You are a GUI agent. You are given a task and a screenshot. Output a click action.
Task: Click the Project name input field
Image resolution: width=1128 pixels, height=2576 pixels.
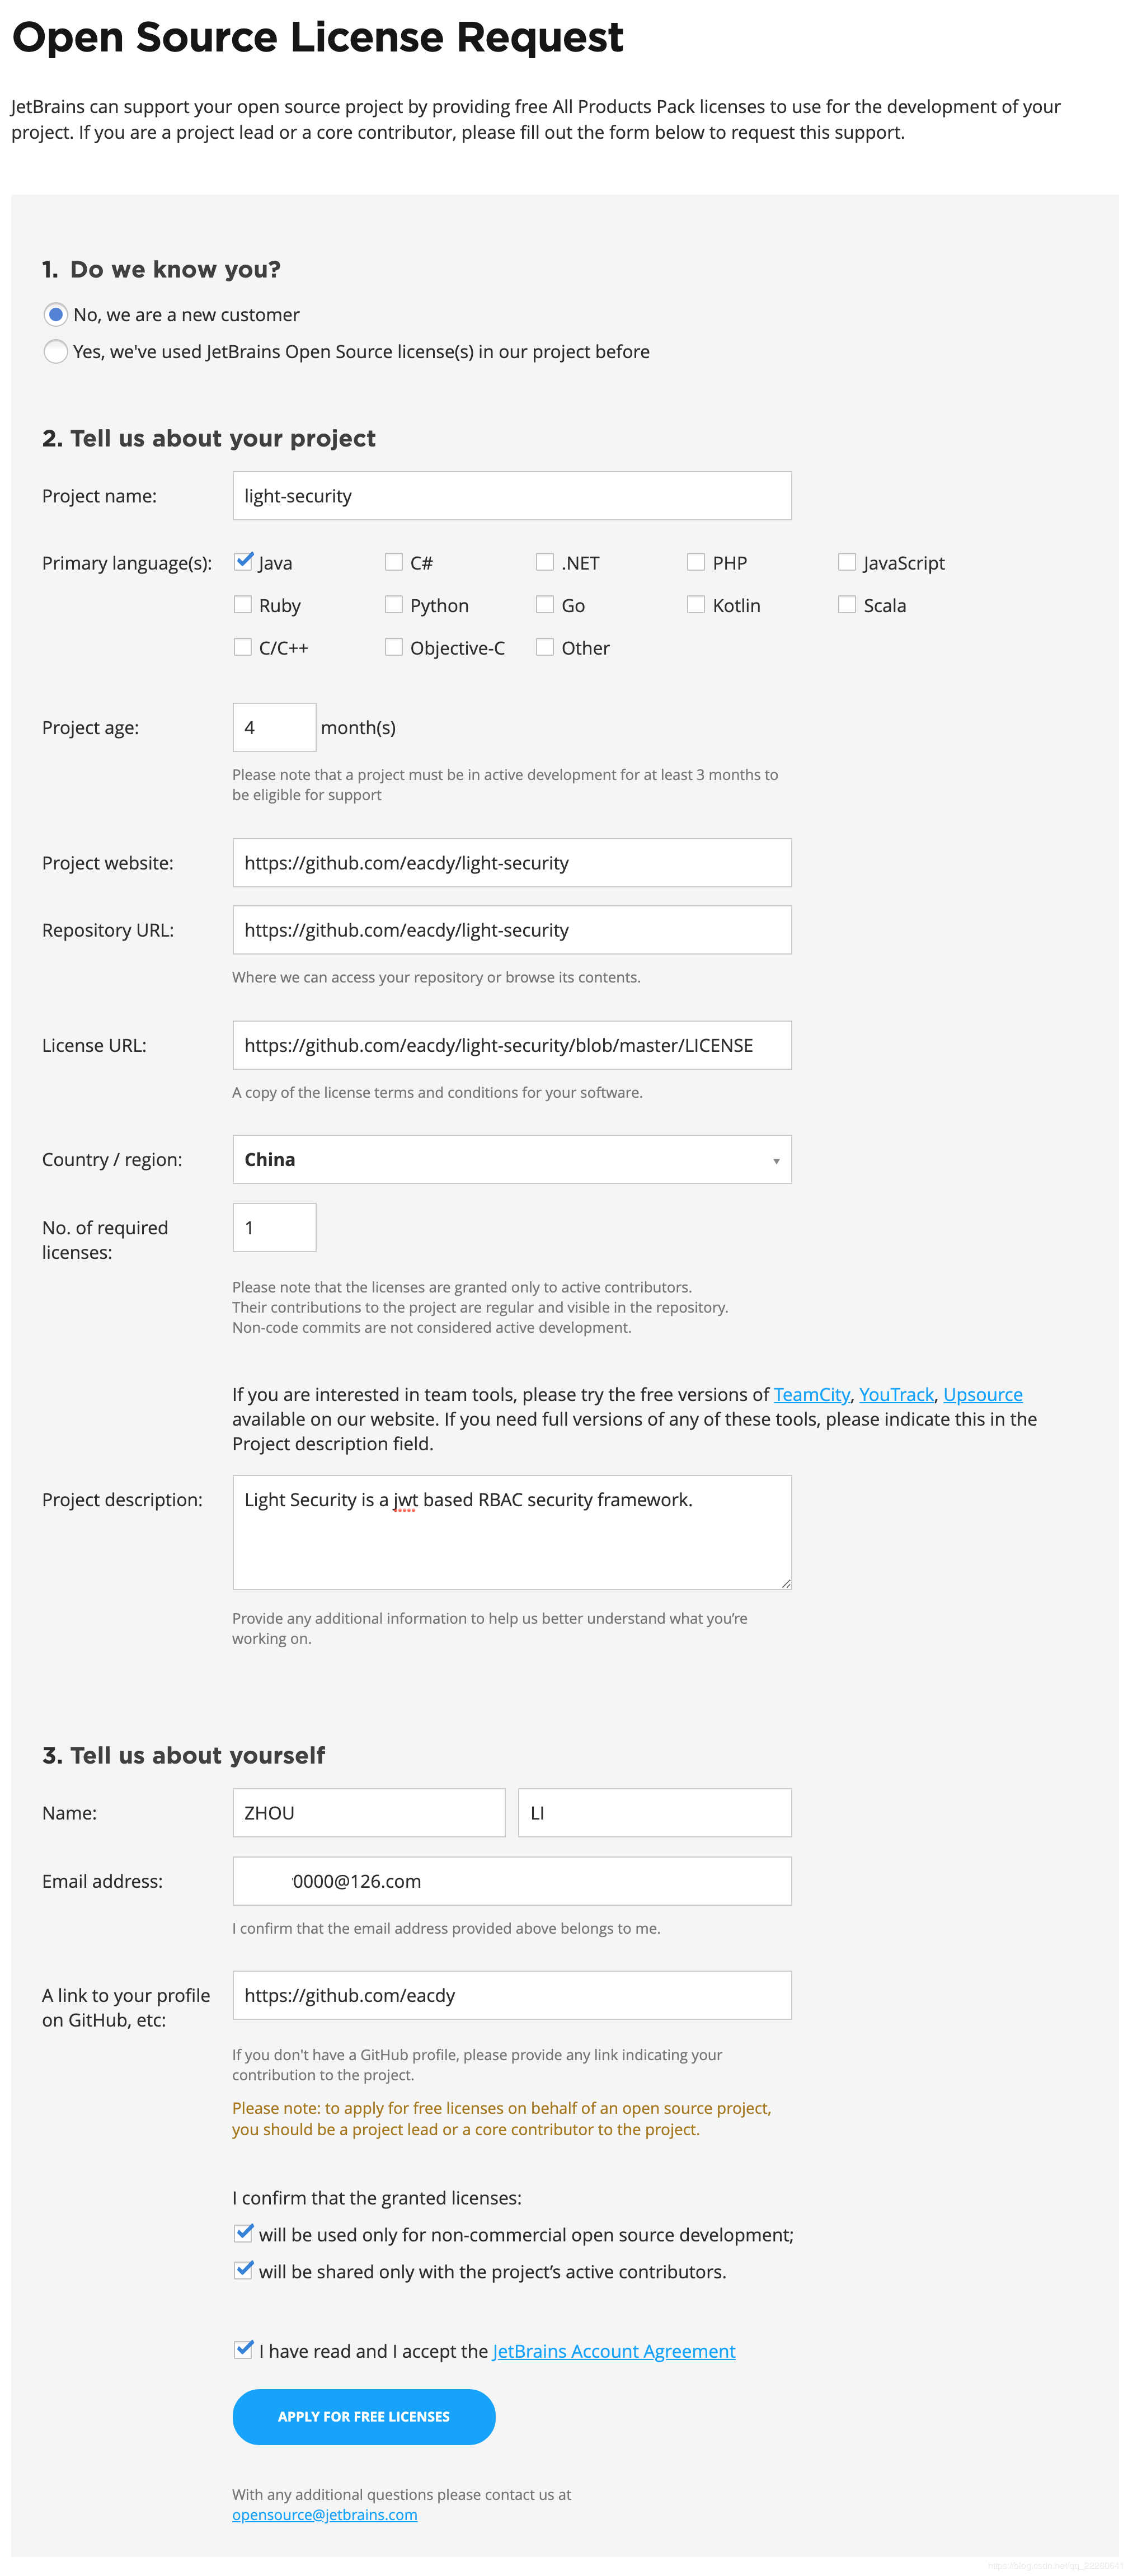pyautogui.click(x=512, y=496)
